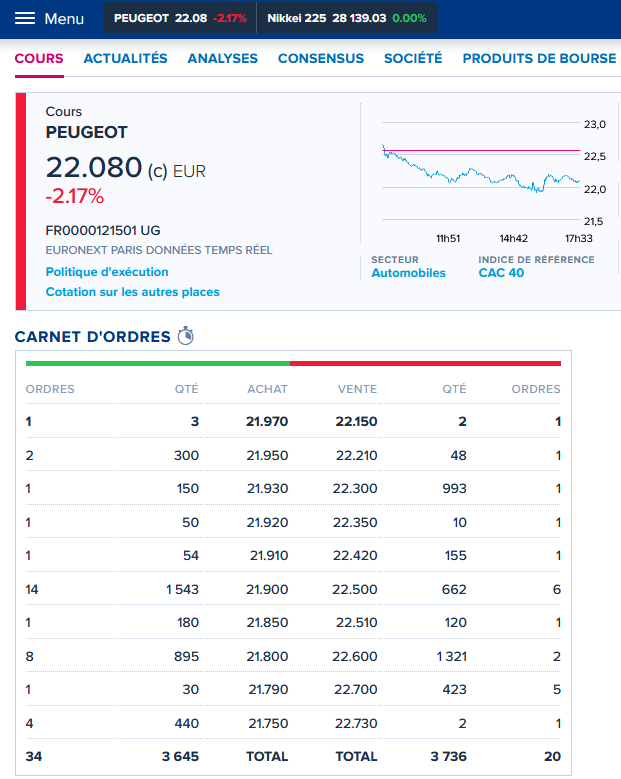
Task: Open the Nikkei 225 ticker item
Action: (x=347, y=18)
